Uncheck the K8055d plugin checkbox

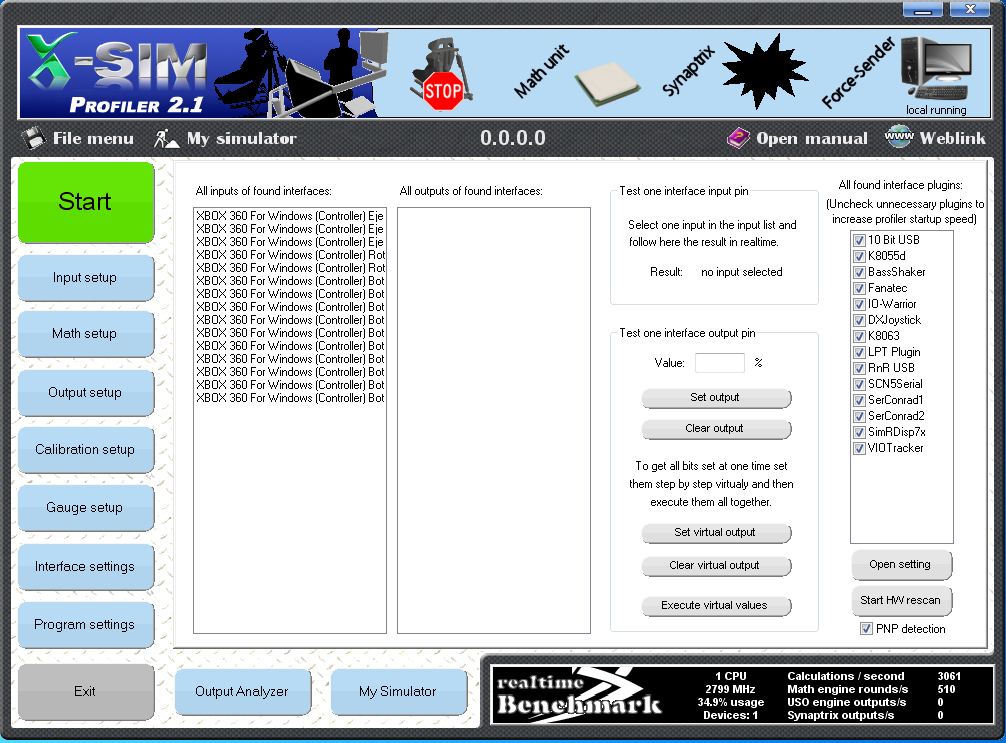click(859, 256)
